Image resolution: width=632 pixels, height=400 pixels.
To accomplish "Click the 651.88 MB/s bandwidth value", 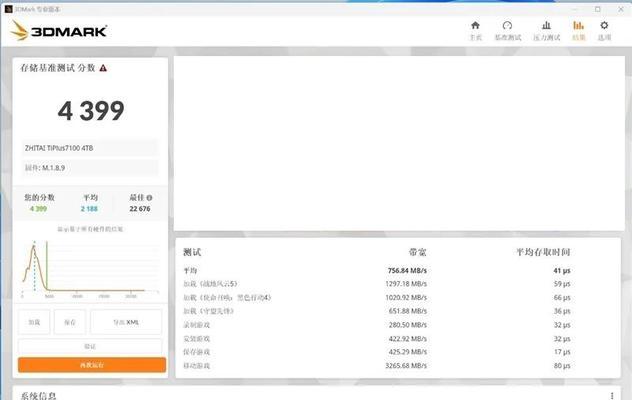I will pos(407,311).
